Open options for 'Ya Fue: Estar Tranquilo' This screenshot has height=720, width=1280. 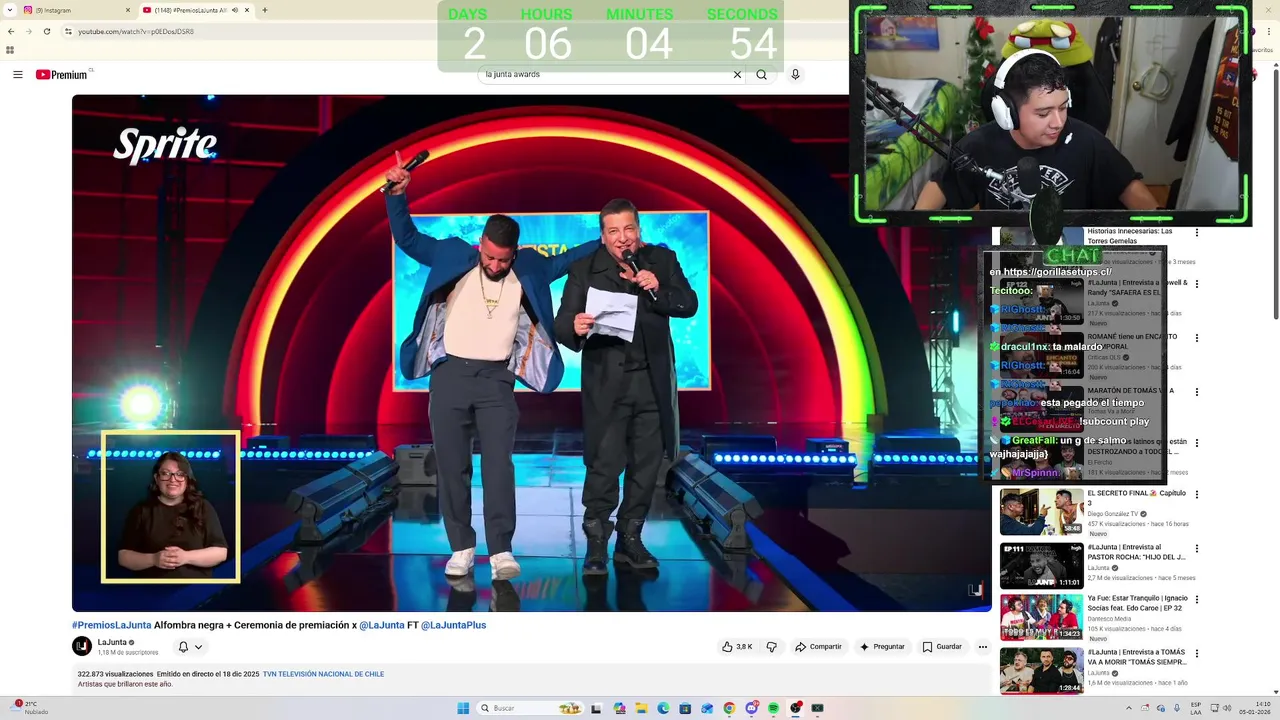click(1197, 600)
